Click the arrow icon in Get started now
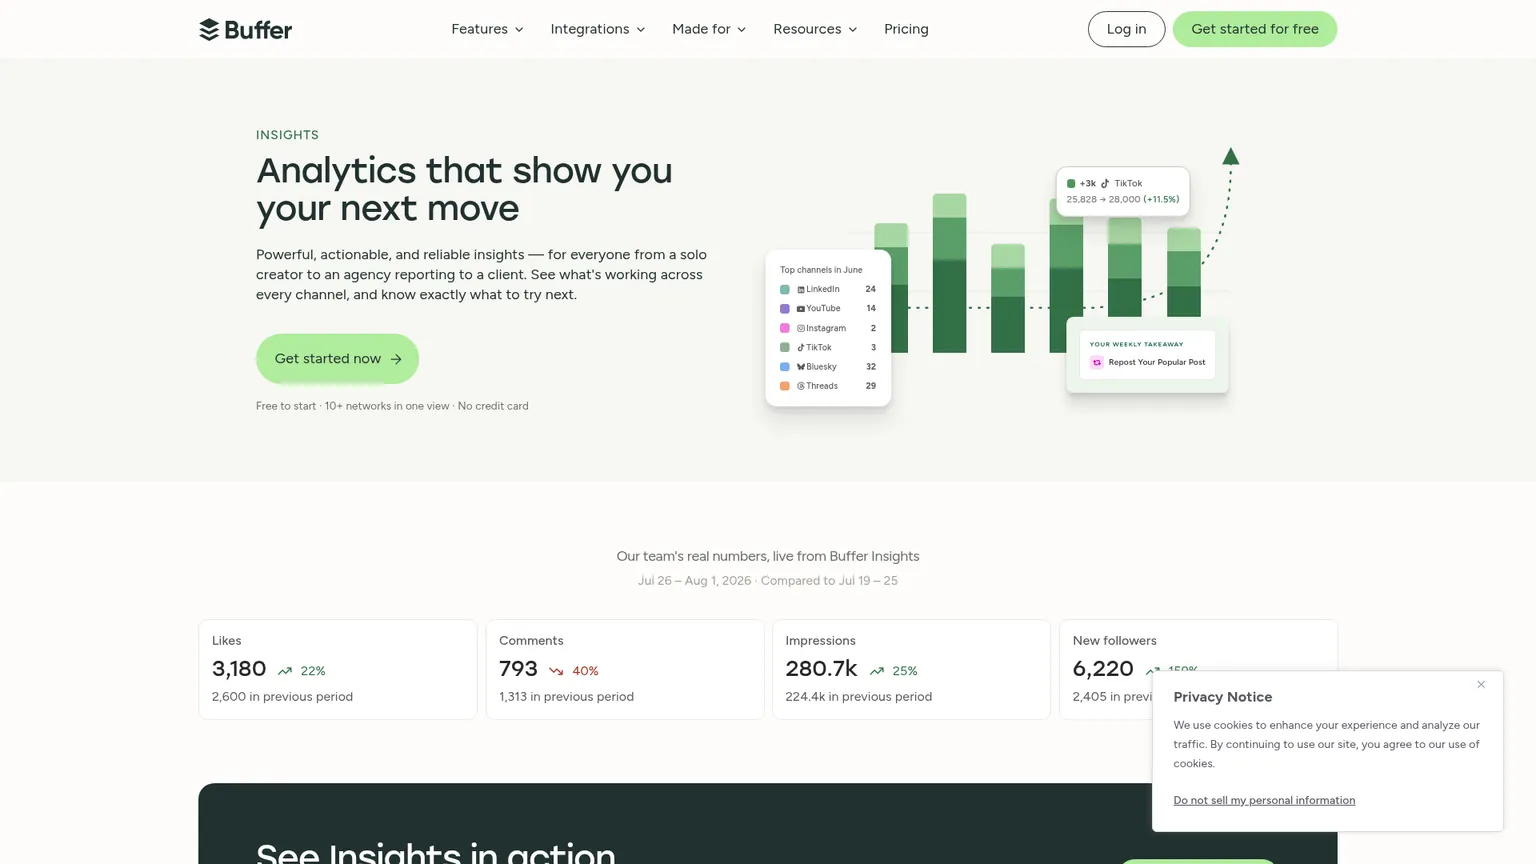 396,359
